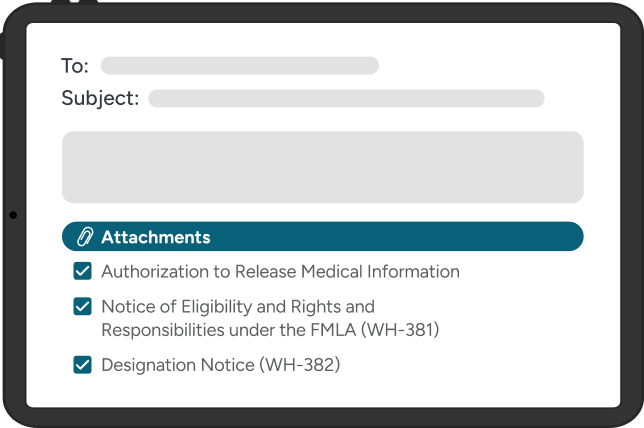Click the large message body area
Viewport: 644px width, 428px height.
point(322,167)
